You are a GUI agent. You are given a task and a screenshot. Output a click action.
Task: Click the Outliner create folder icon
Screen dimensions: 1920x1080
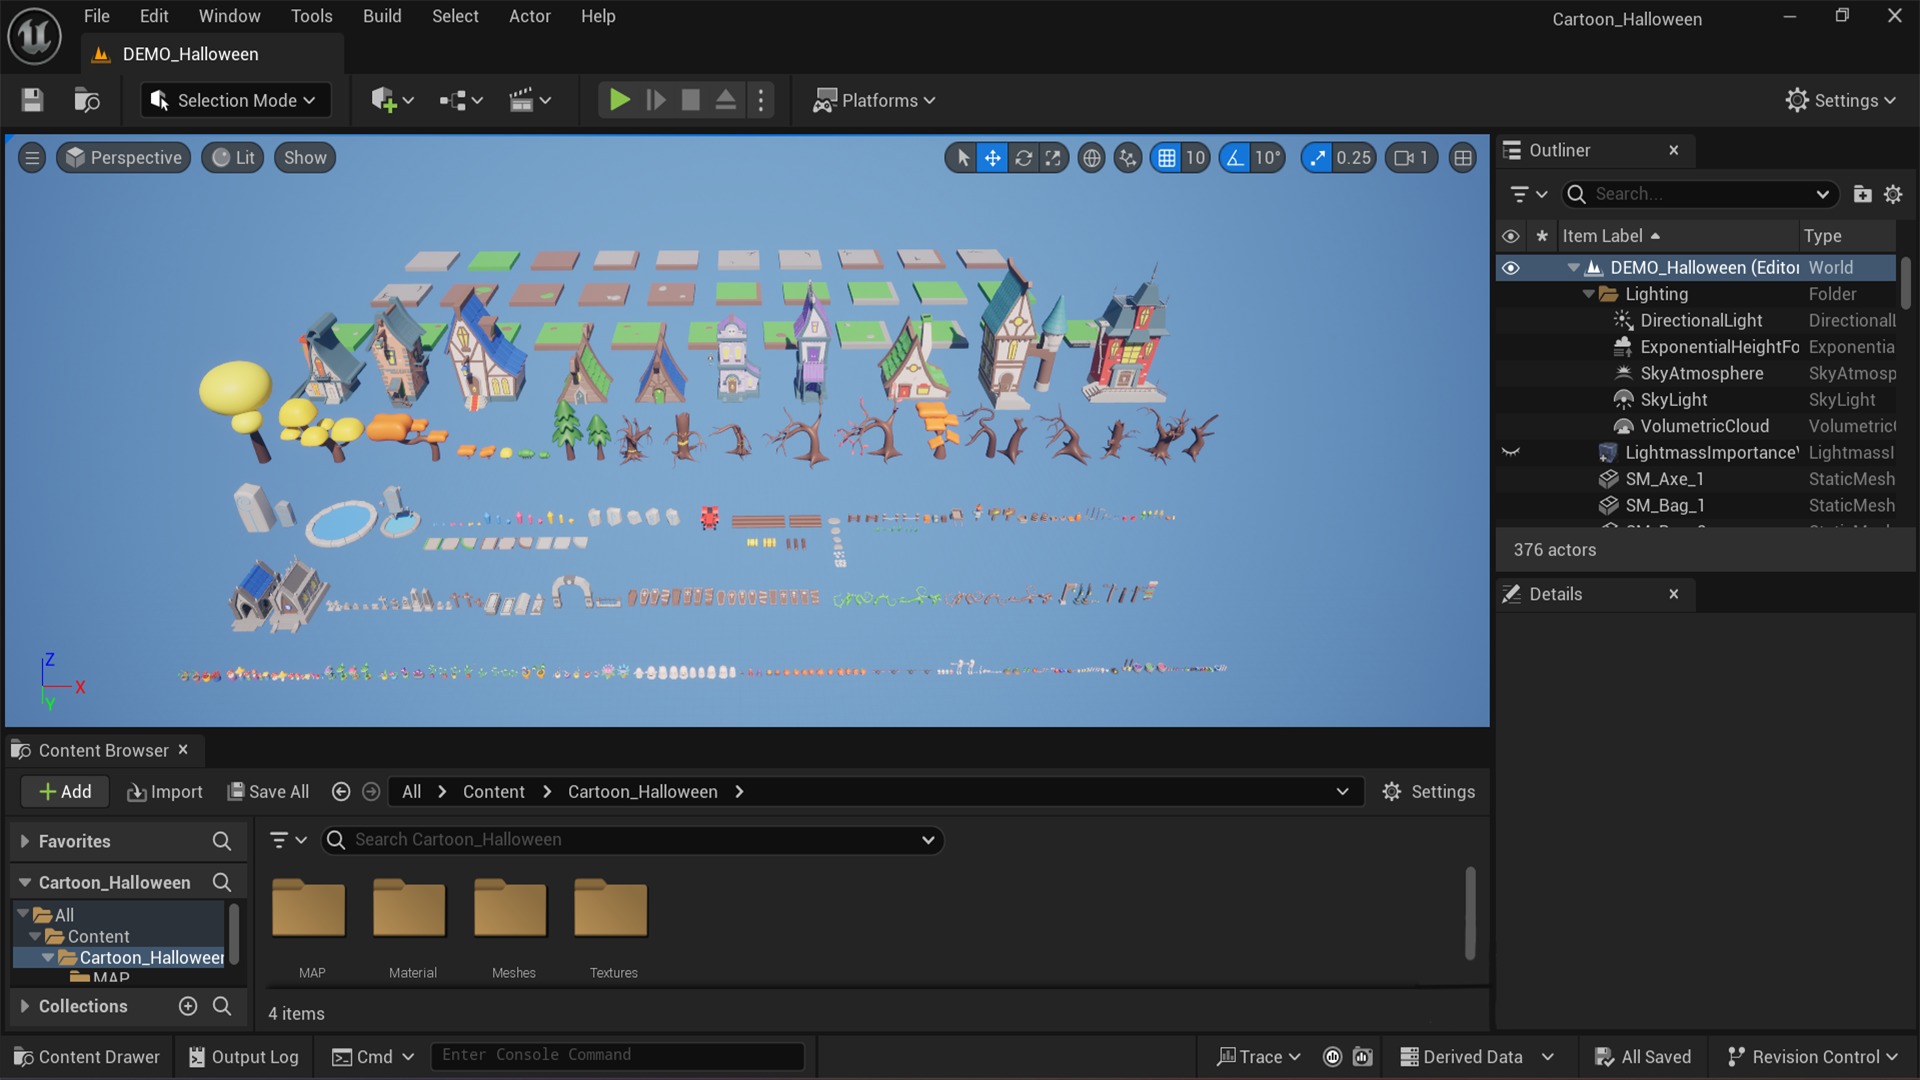point(1862,194)
